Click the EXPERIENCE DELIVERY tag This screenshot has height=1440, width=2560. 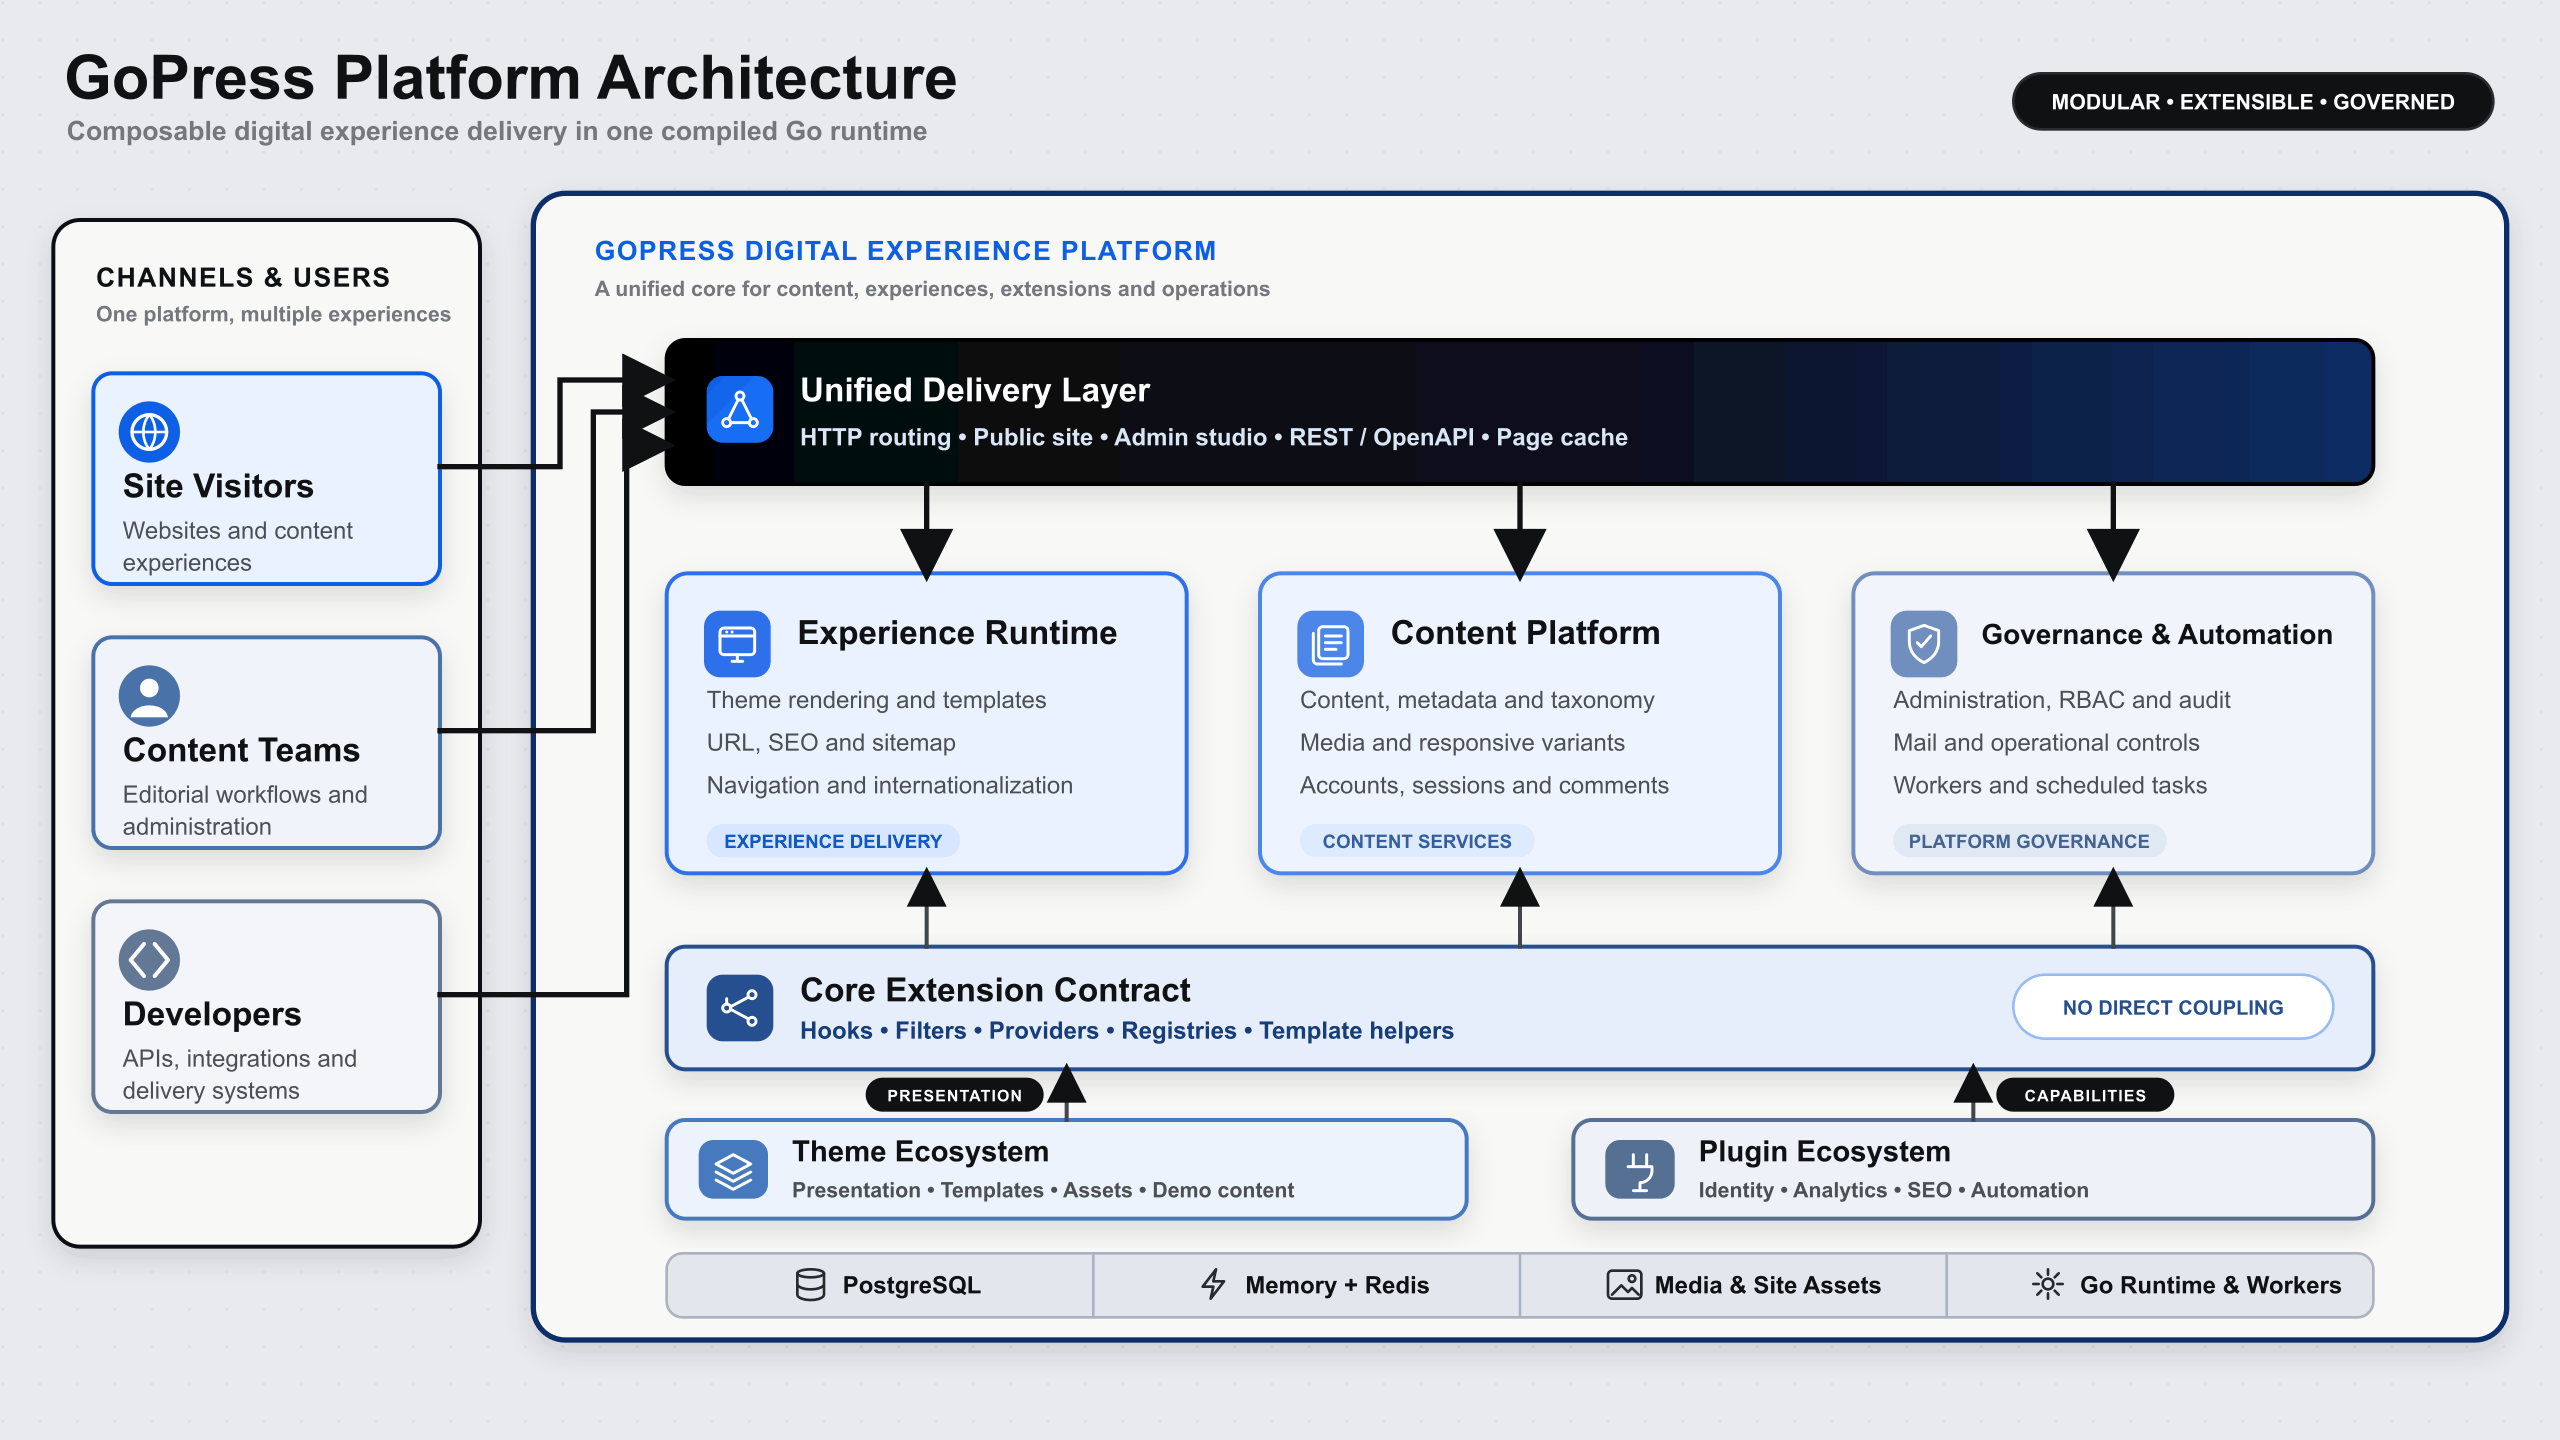833,841
